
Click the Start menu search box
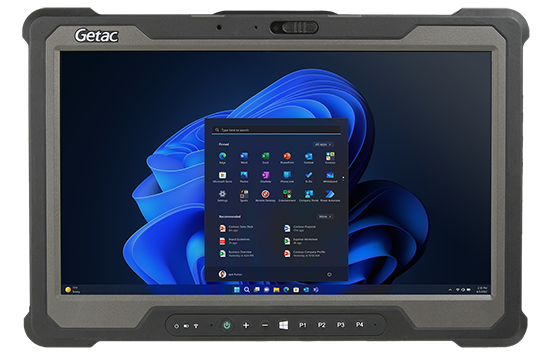[x=276, y=130]
